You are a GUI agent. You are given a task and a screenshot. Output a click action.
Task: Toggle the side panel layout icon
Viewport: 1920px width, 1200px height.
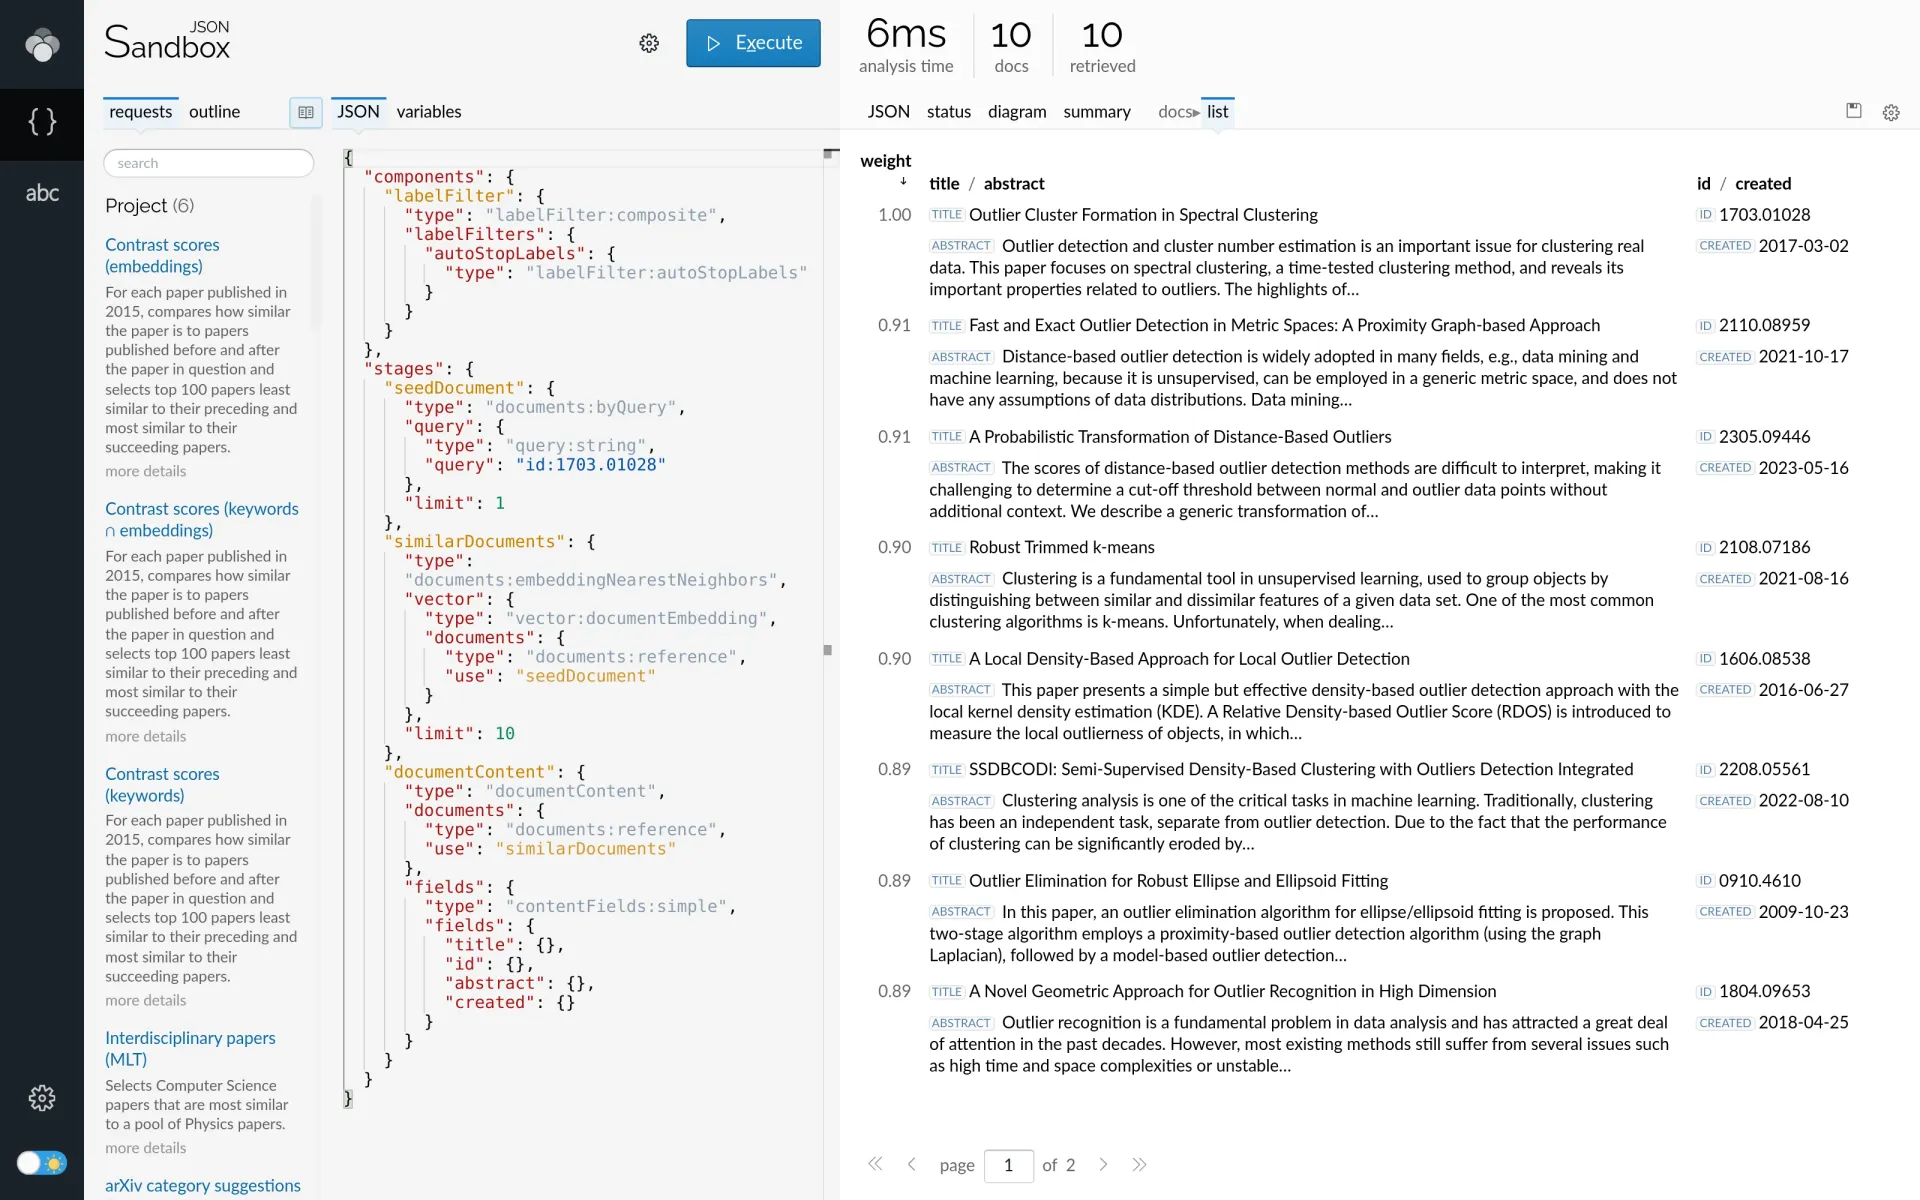tap(306, 112)
